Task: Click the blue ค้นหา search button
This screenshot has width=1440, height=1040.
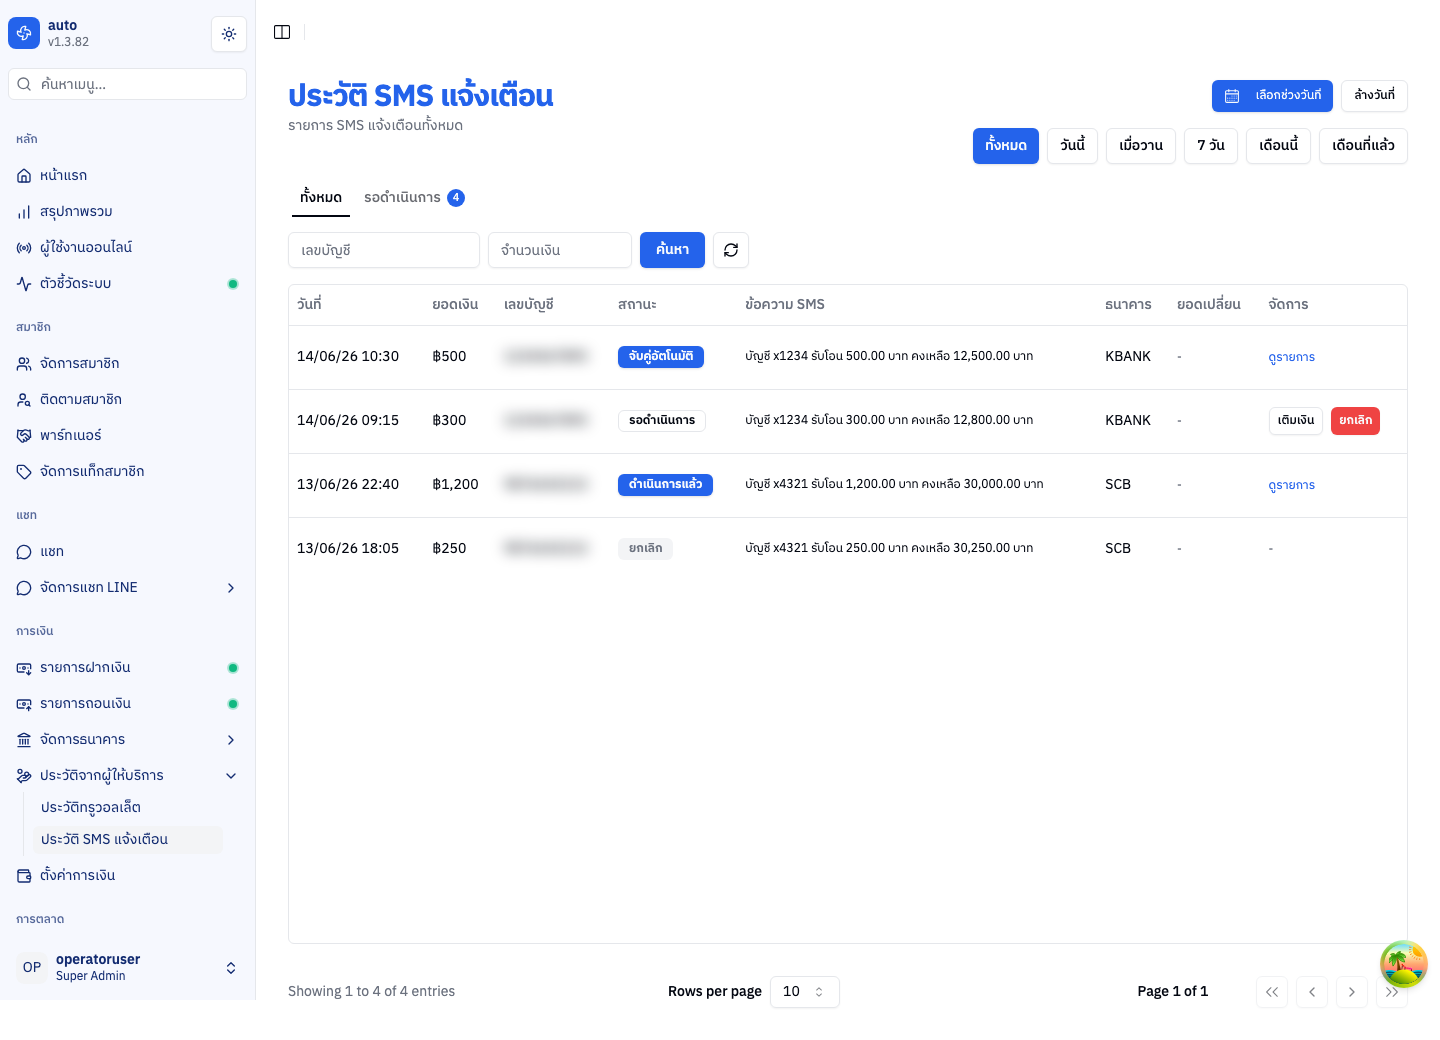Action: click(672, 250)
